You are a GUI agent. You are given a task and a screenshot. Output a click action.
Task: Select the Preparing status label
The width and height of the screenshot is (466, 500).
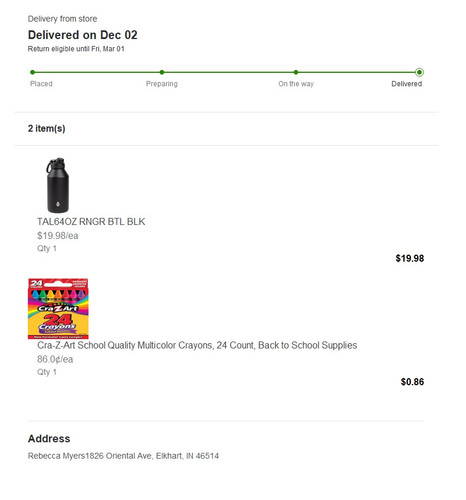click(162, 84)
